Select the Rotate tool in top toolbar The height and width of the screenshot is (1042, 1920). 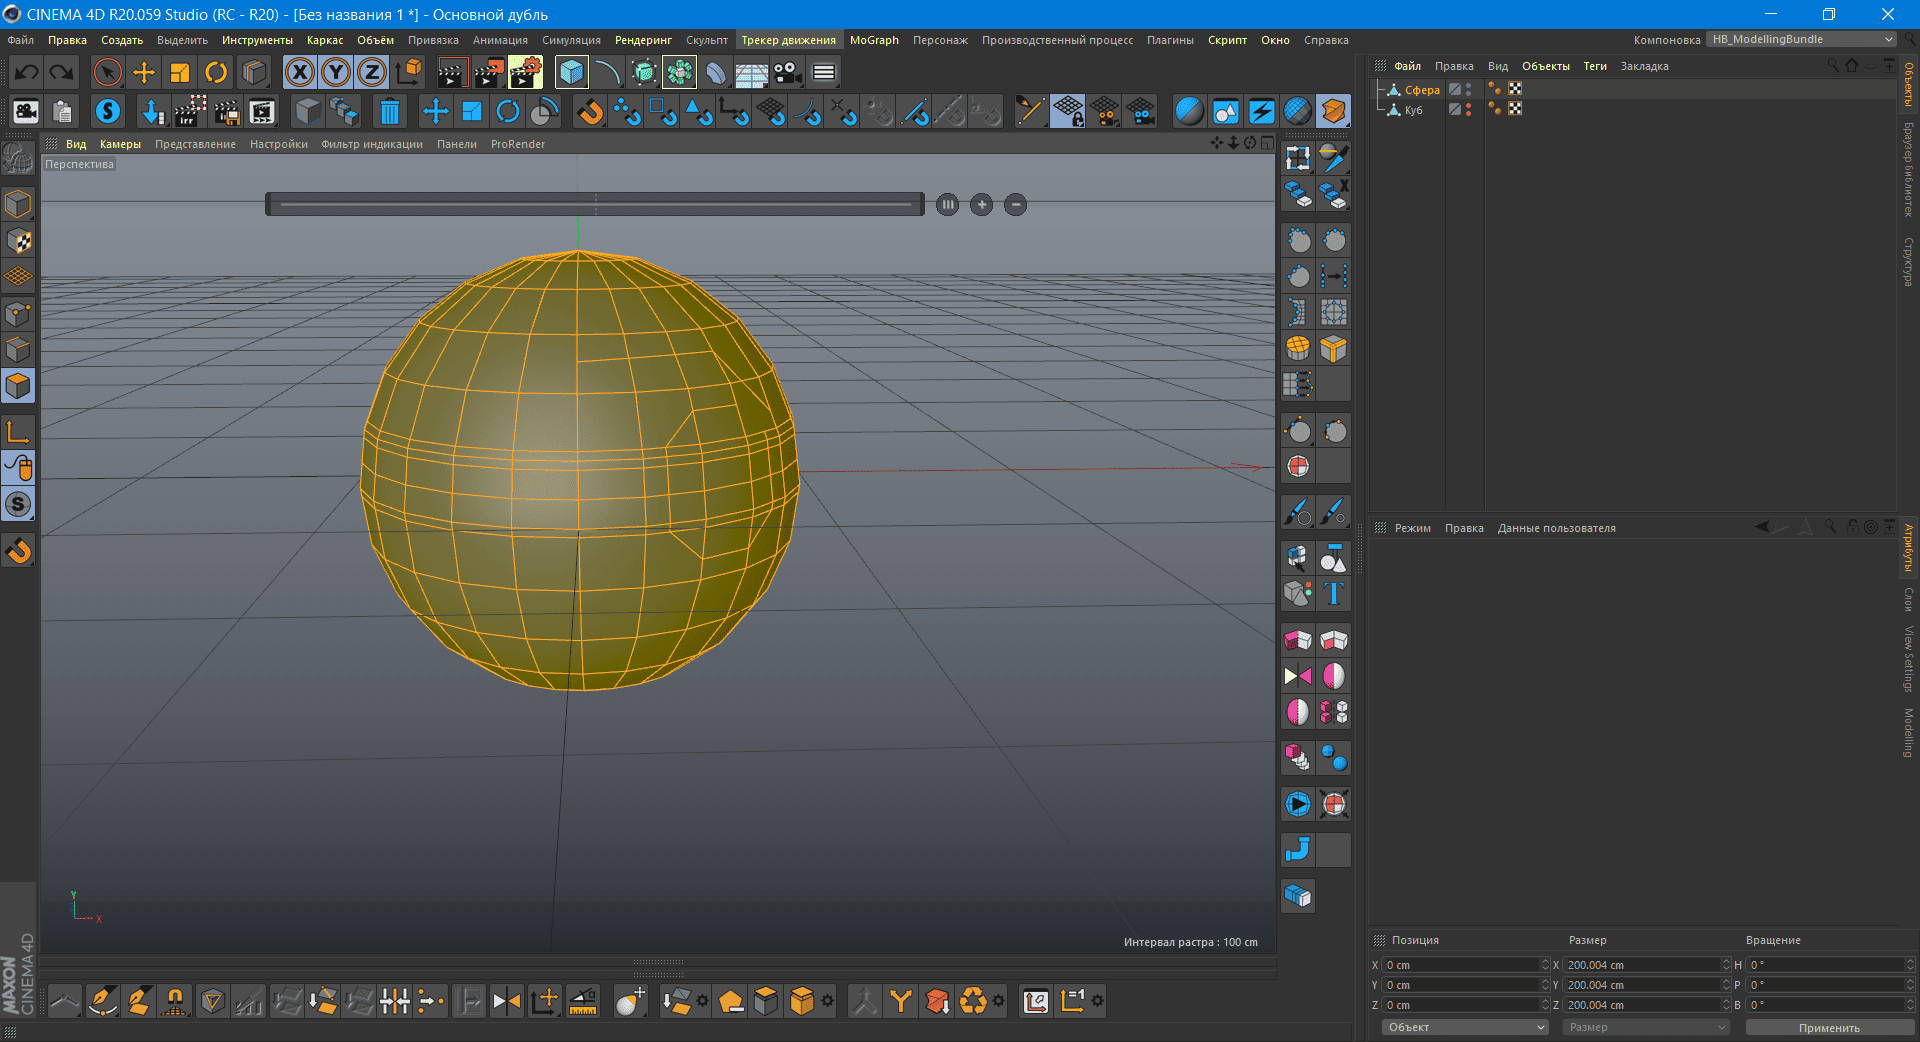pyautogui.click(x=216, y=72)
